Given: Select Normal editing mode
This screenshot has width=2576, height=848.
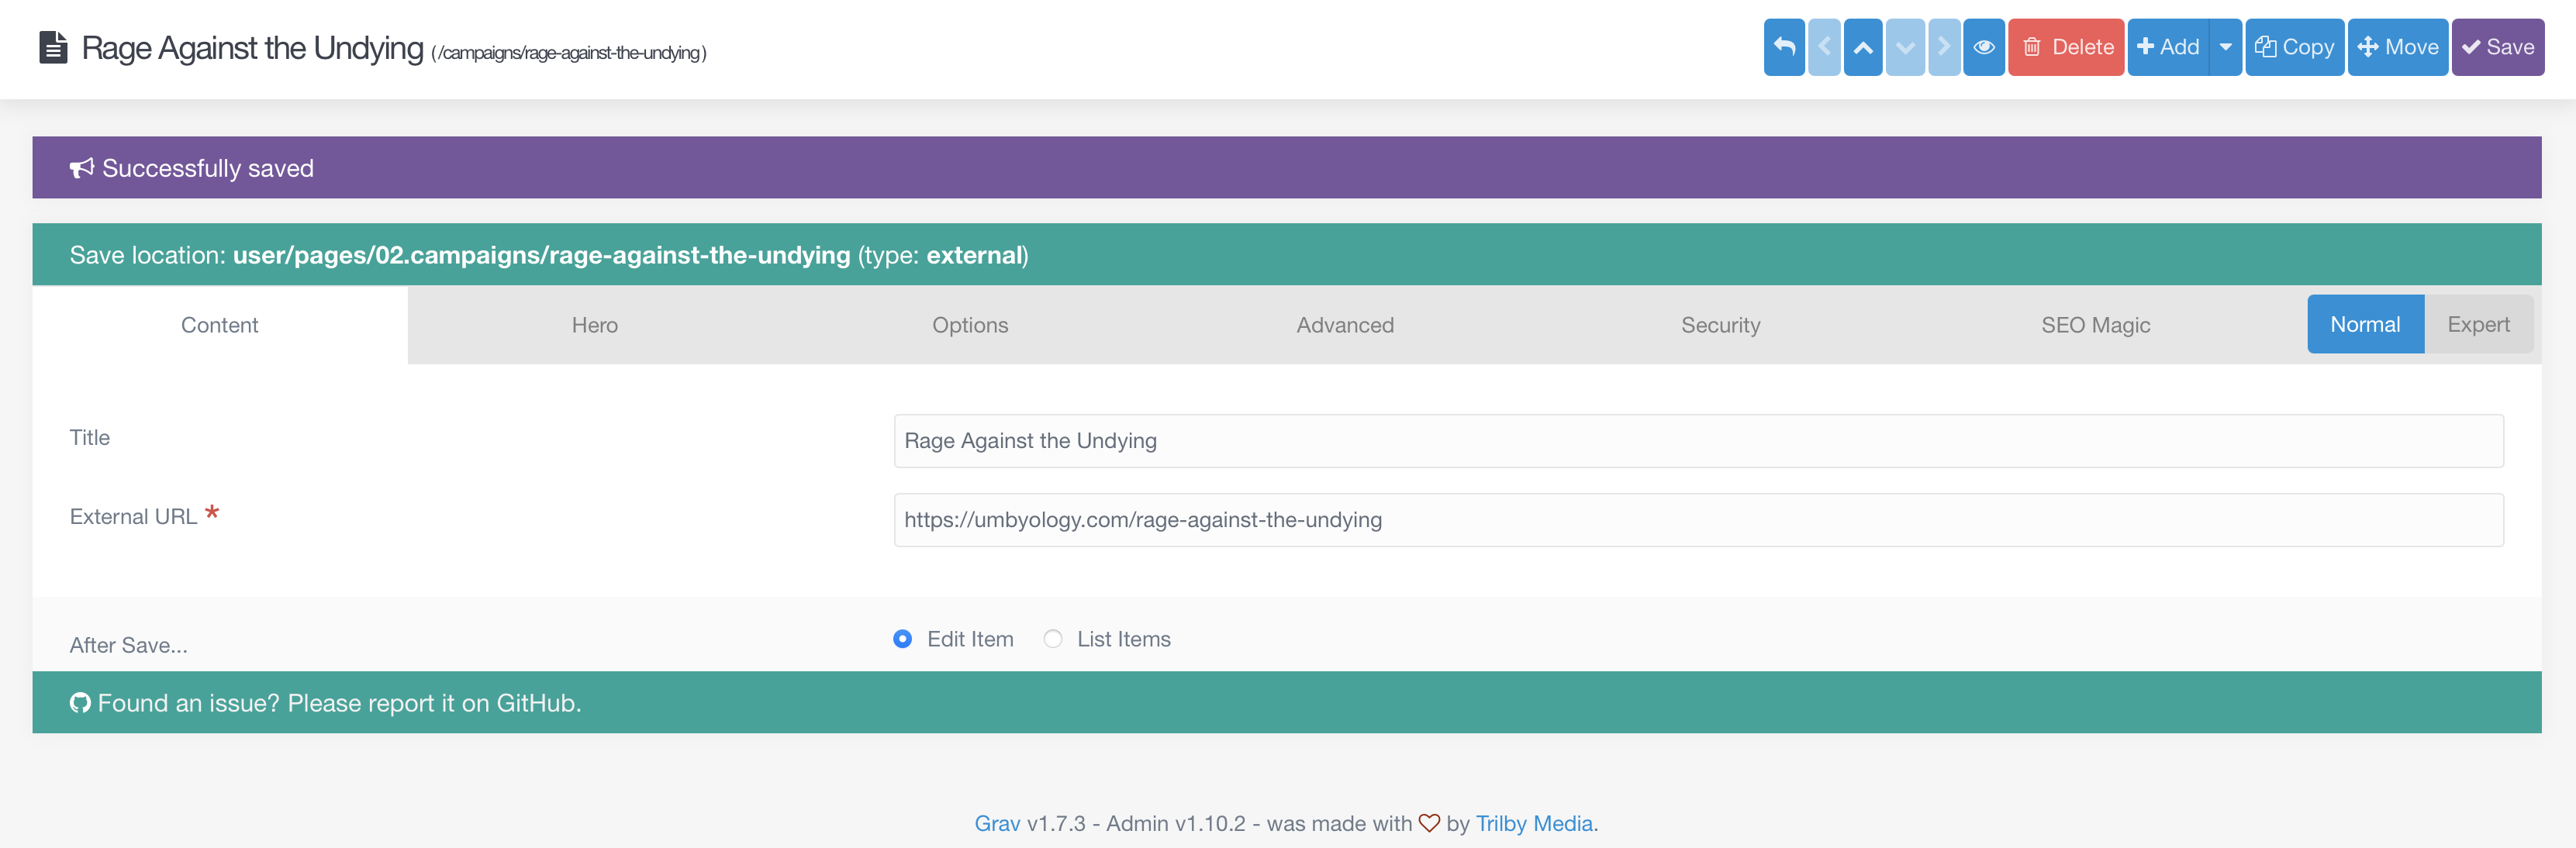Looking at the screenshot, I should coord(2365,324).
